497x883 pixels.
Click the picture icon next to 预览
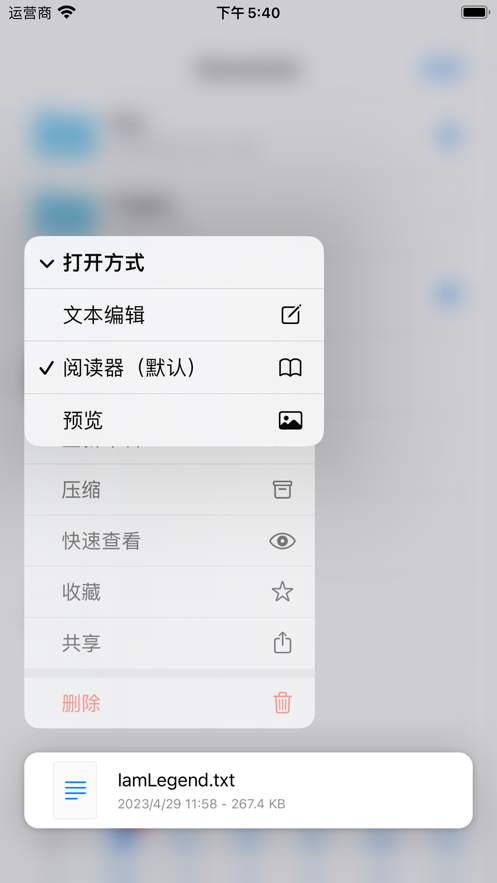tap(290, 420)
